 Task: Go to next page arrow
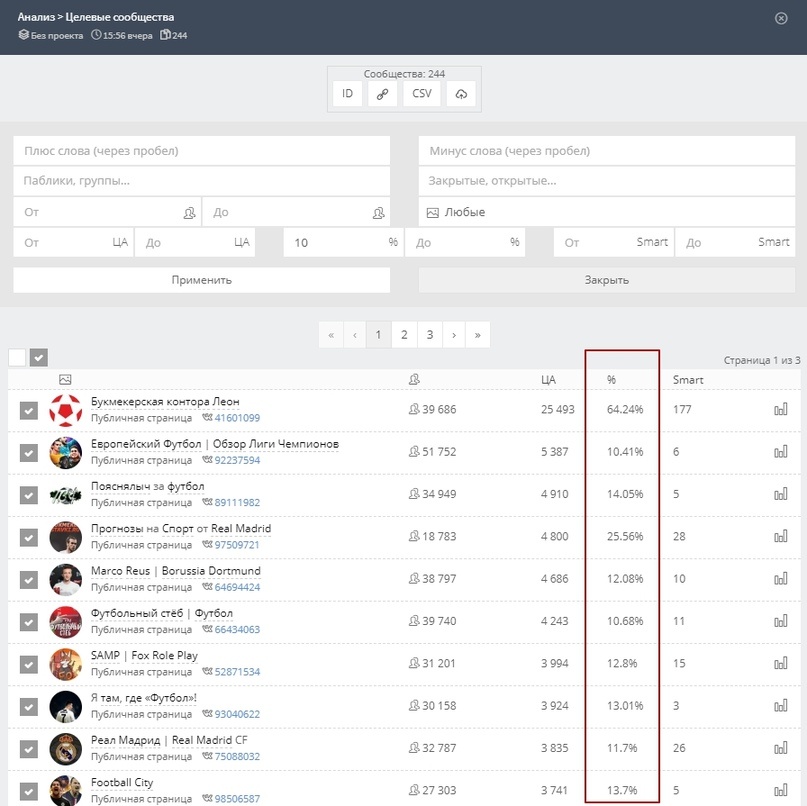tap(454, 335)
